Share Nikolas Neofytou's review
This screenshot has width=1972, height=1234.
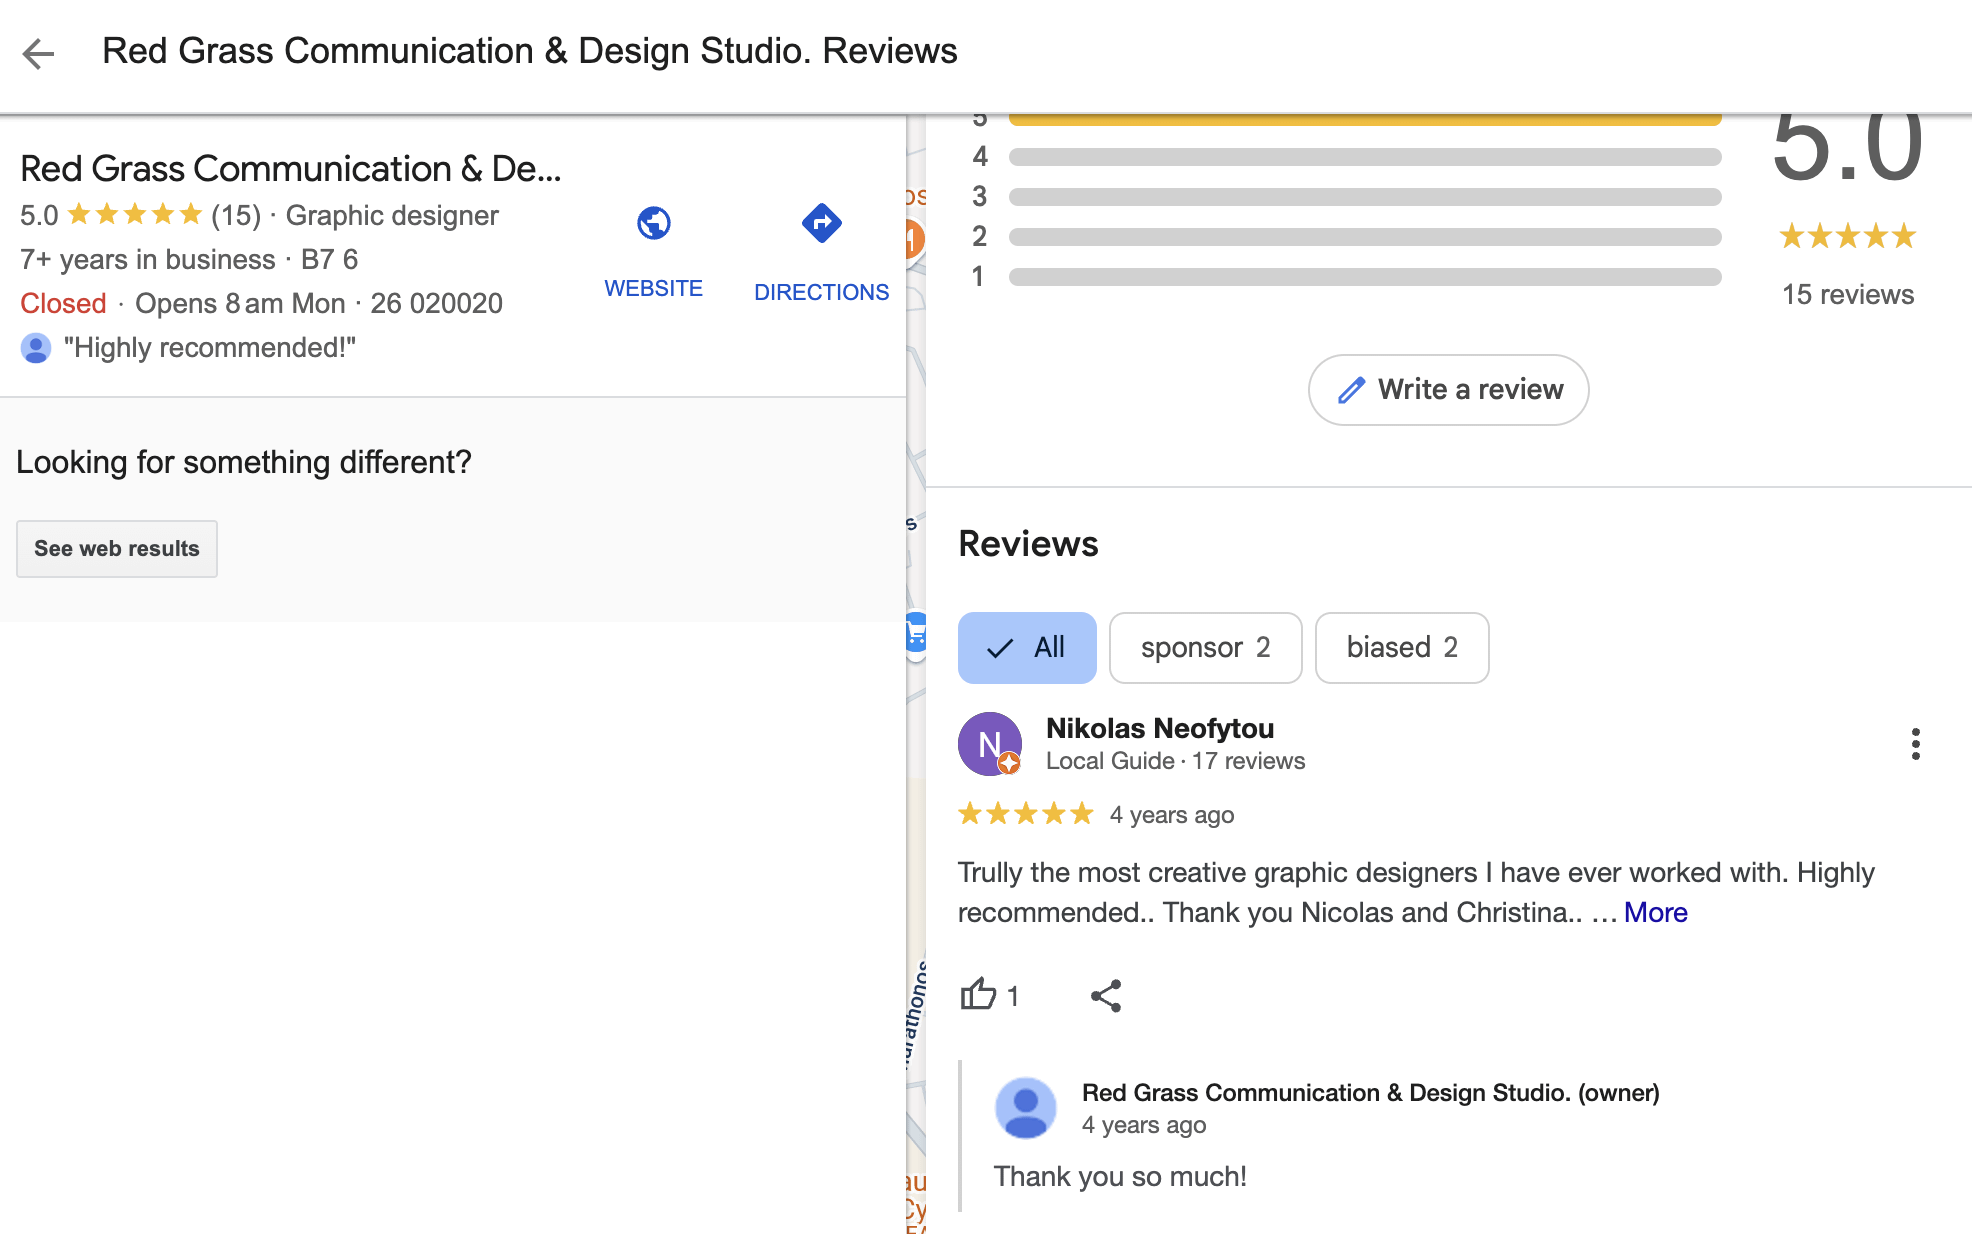(1106, 995)
